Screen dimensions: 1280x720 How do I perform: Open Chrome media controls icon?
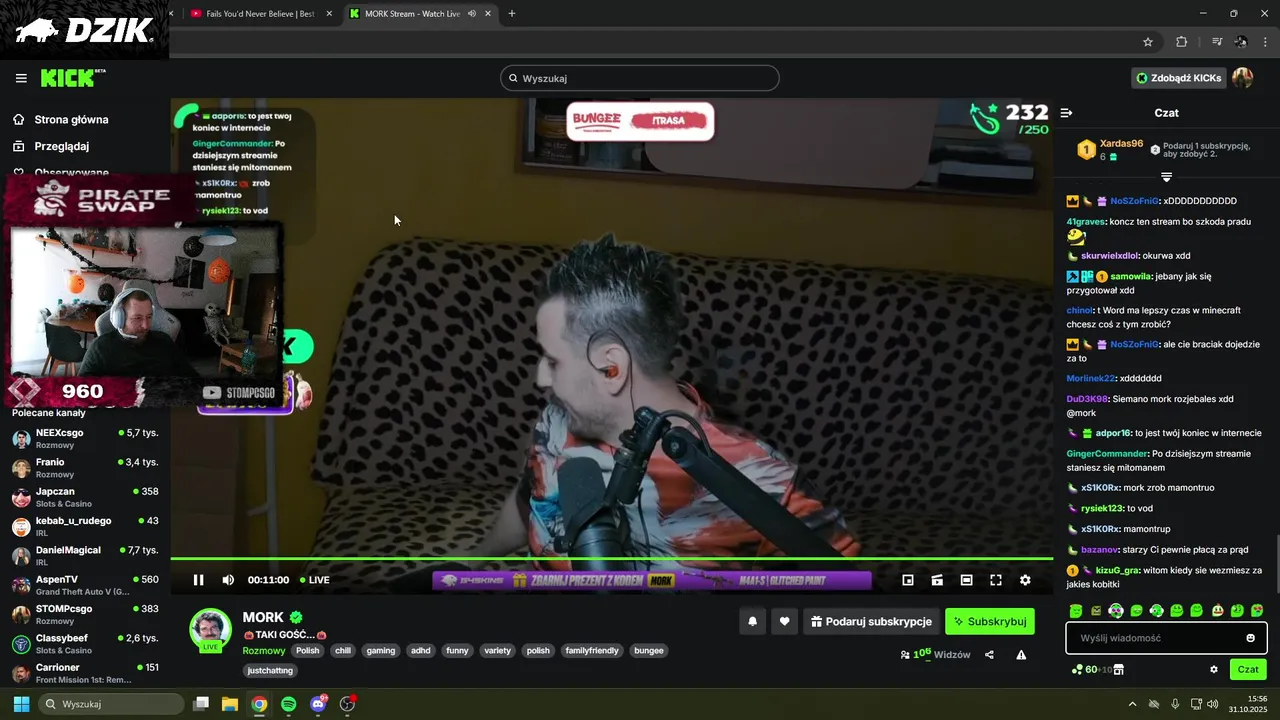click(x=1217, y=42)
